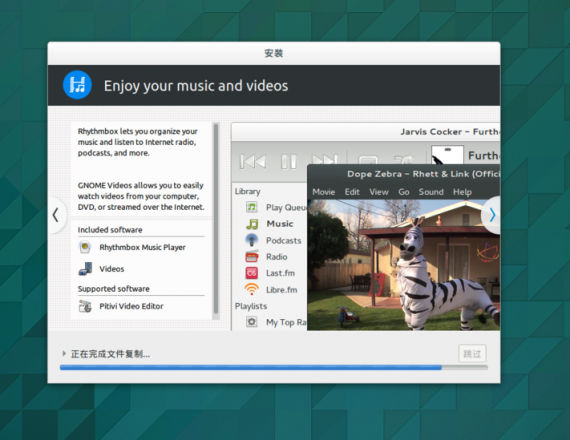This screenshot has height=440, width=570.
Task: Click the Dope Zebra video window title
Action: coord(423,174)
